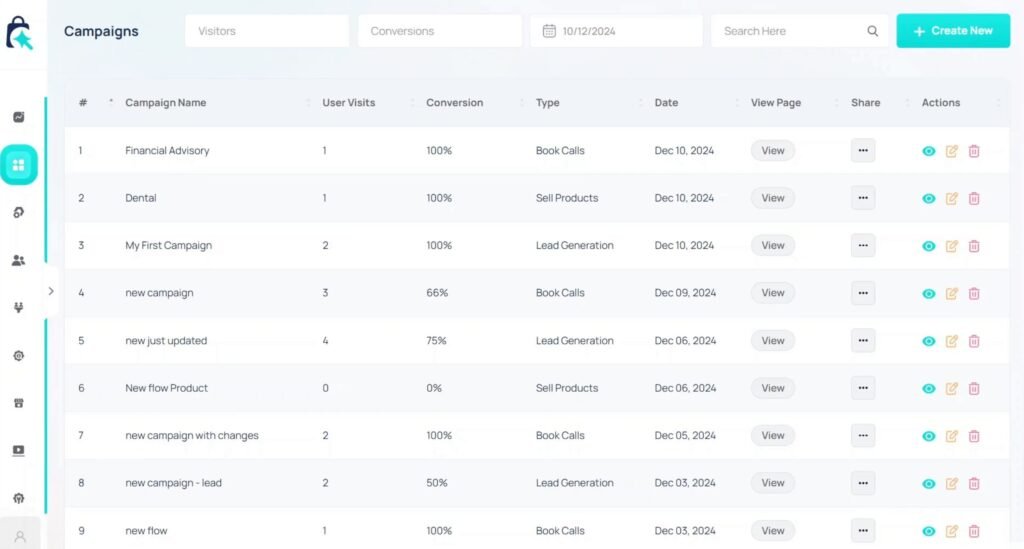
Task: Sort table by Campaign Name column header
Action: coord(166,103)
